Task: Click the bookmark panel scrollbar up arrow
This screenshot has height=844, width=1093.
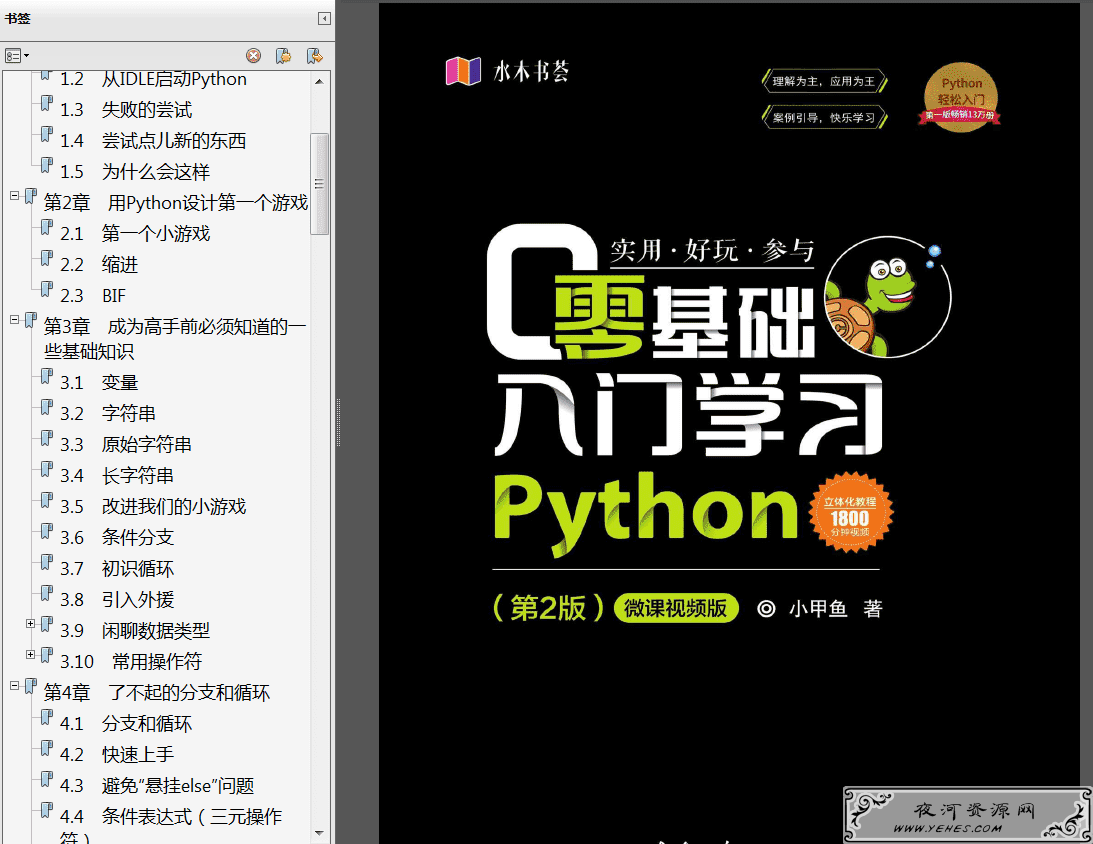Action: point(319,82)
